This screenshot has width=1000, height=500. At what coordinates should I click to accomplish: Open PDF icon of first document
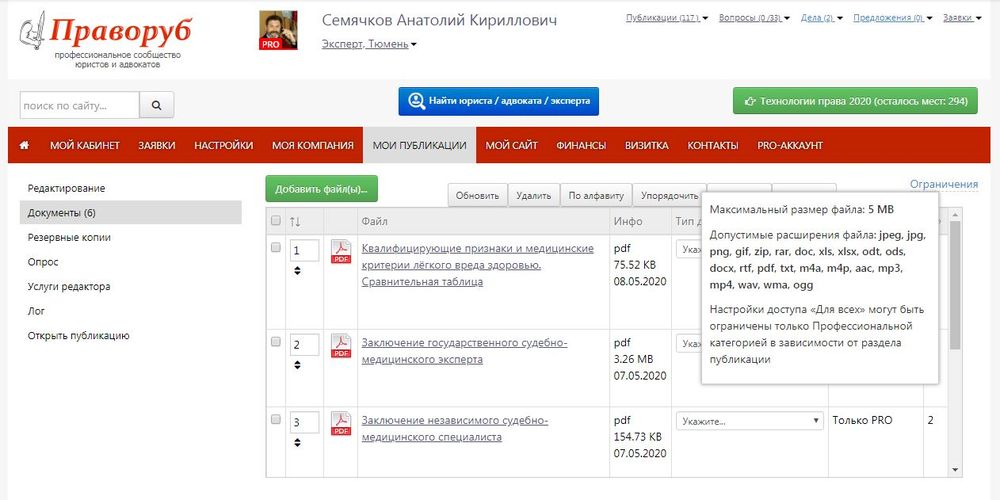[x=341, y=251]
